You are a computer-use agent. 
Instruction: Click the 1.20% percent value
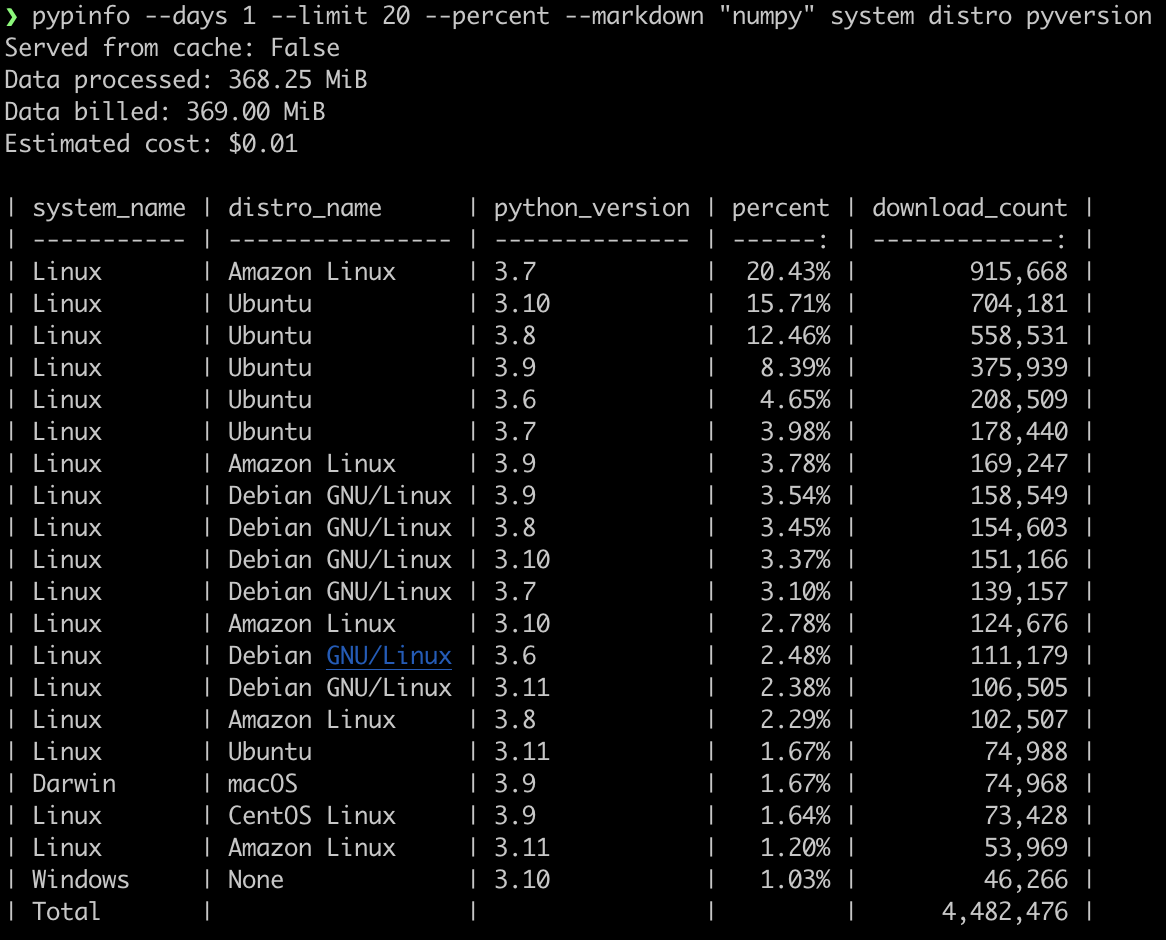(795, 847)
